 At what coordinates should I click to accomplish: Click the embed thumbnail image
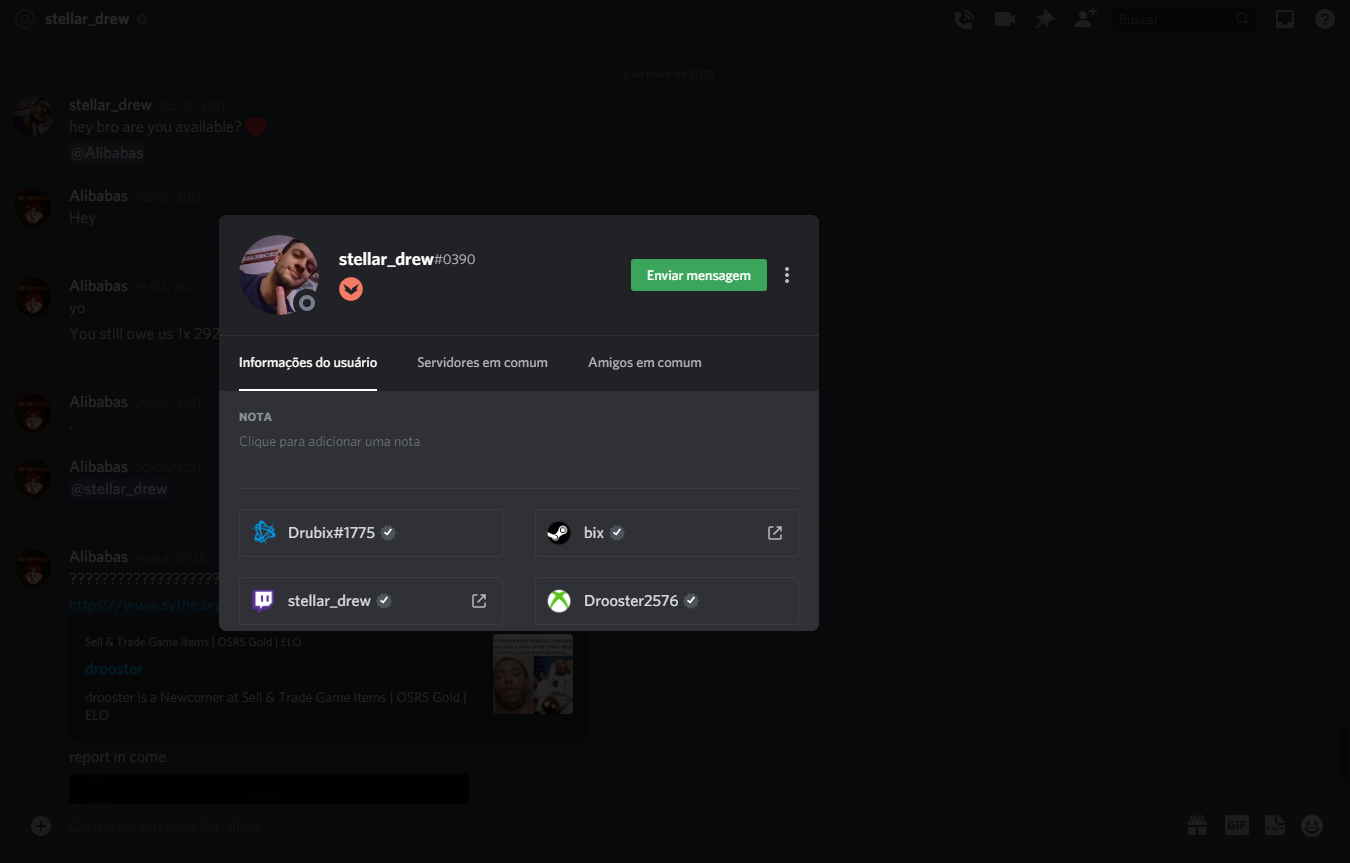pyautogui.click(x=533, y=674)
